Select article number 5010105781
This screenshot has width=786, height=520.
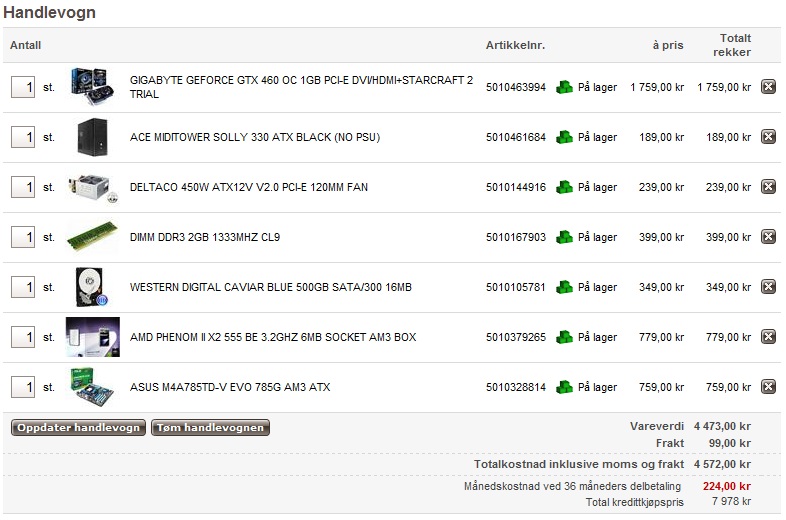coord(515,287)
